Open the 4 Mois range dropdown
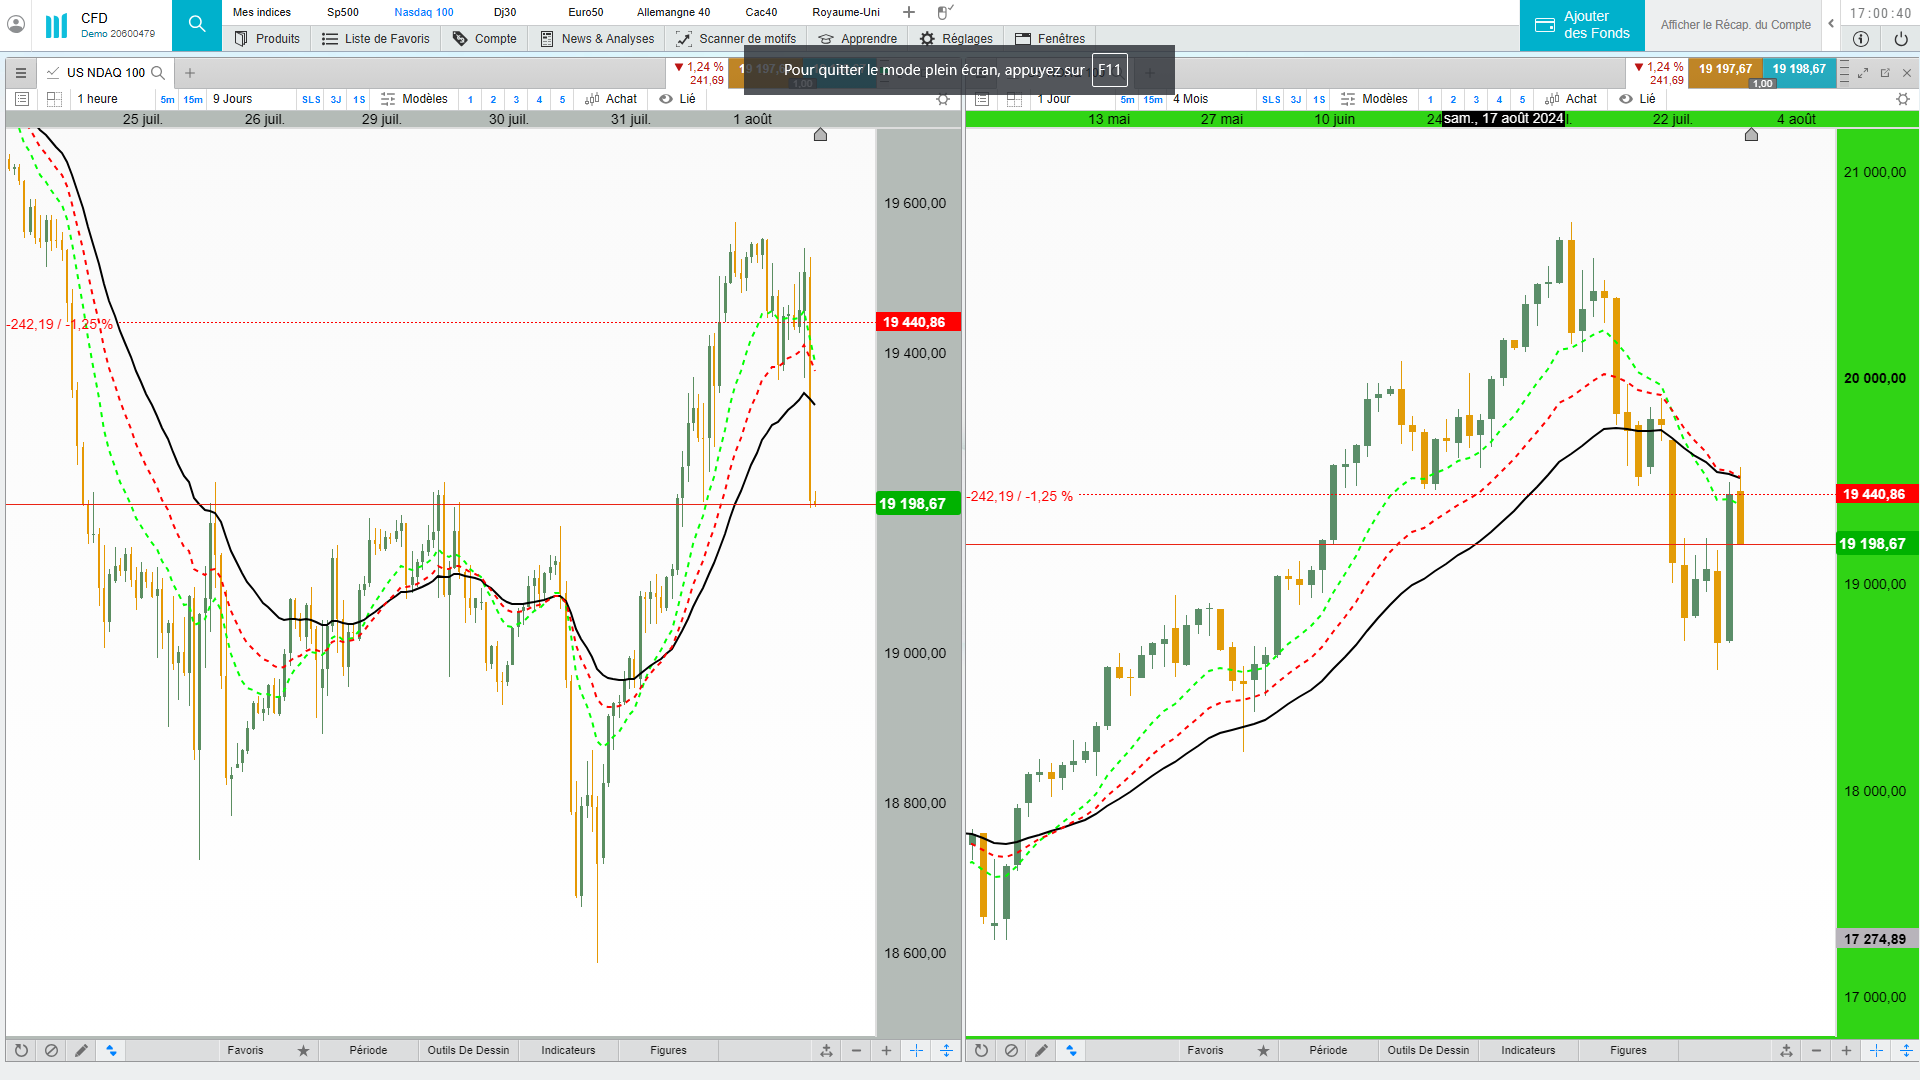 point(1190,99)
